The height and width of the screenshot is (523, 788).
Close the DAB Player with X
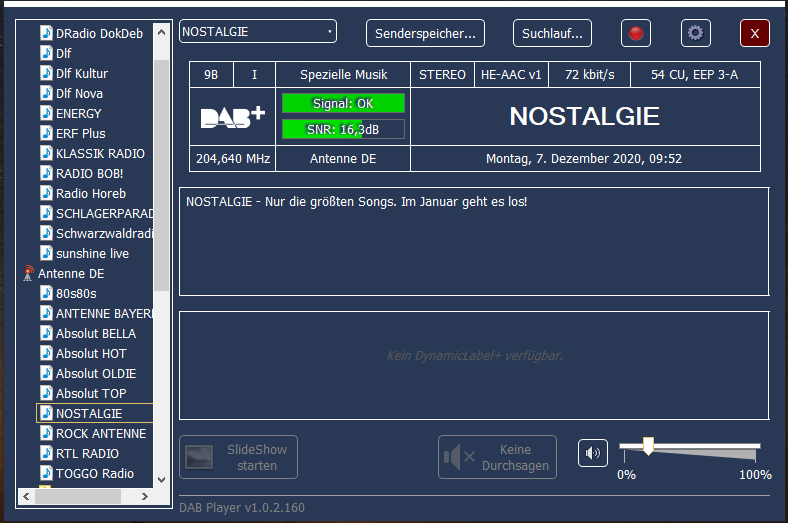pyautogui.click(x=754, y=33)
